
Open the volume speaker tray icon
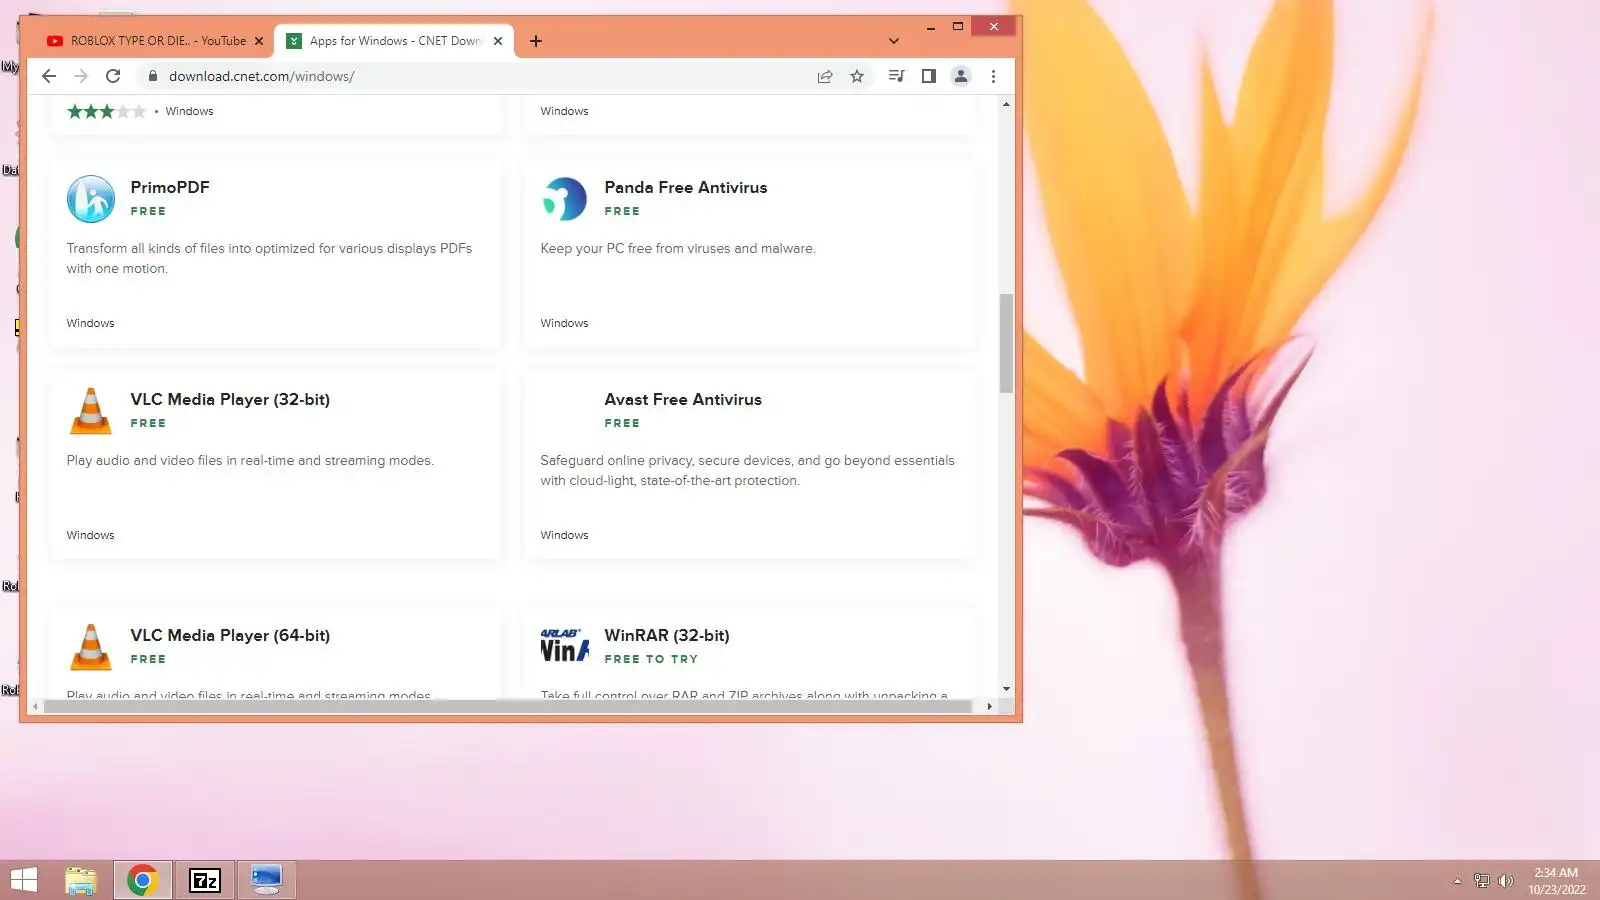pyautogui.click(x=1505, y=881)
